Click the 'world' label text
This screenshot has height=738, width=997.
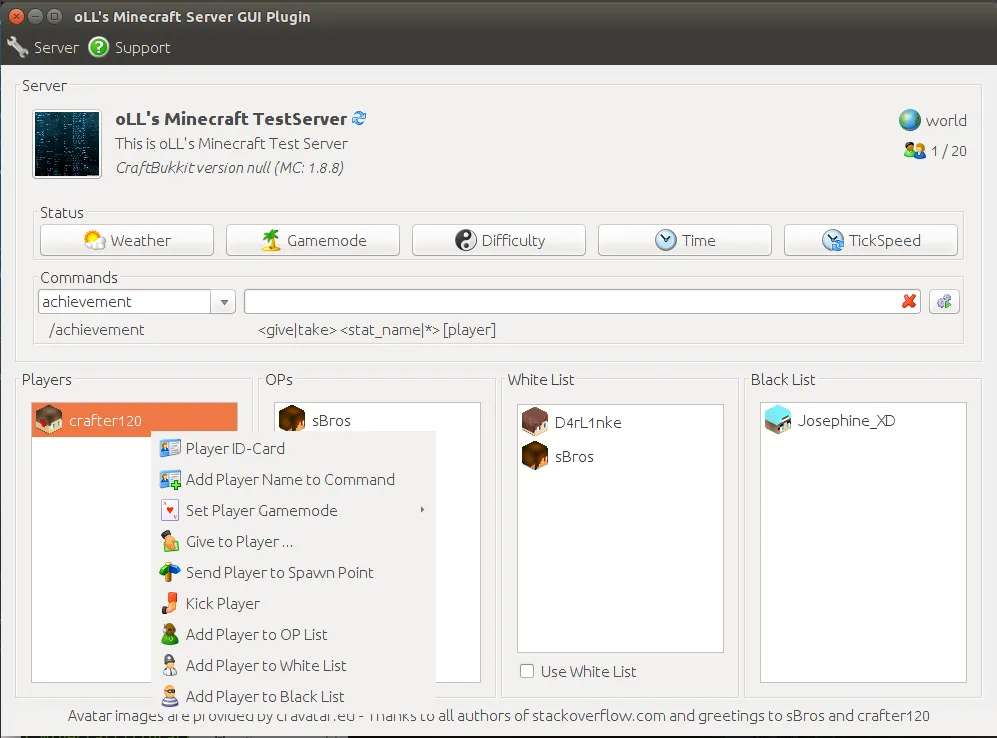pyautogui.click(x=946, y=121)
